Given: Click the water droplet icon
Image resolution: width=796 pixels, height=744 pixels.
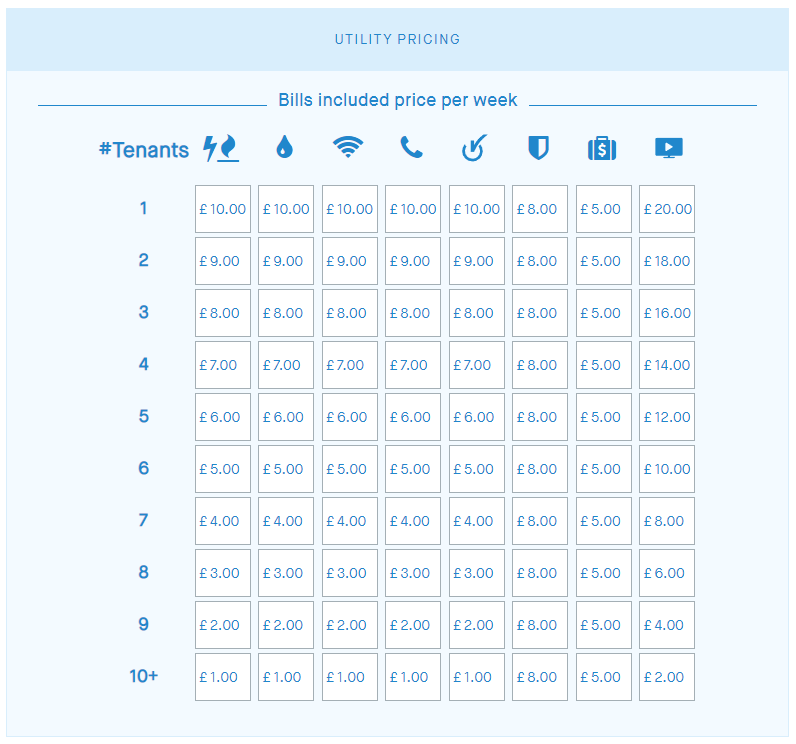Looking at the screenshot, I should point(285,149).
